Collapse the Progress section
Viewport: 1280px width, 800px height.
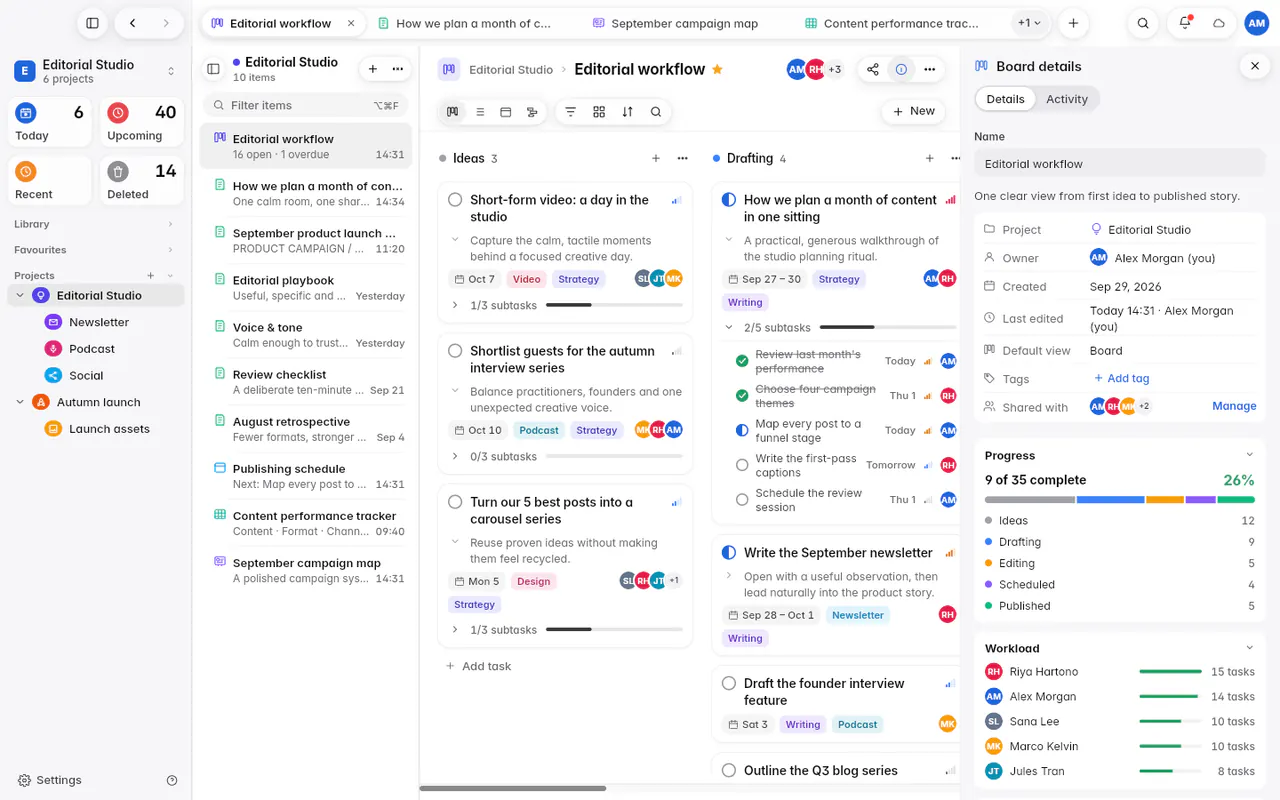pyautogui.click(x=1249, y=455)
